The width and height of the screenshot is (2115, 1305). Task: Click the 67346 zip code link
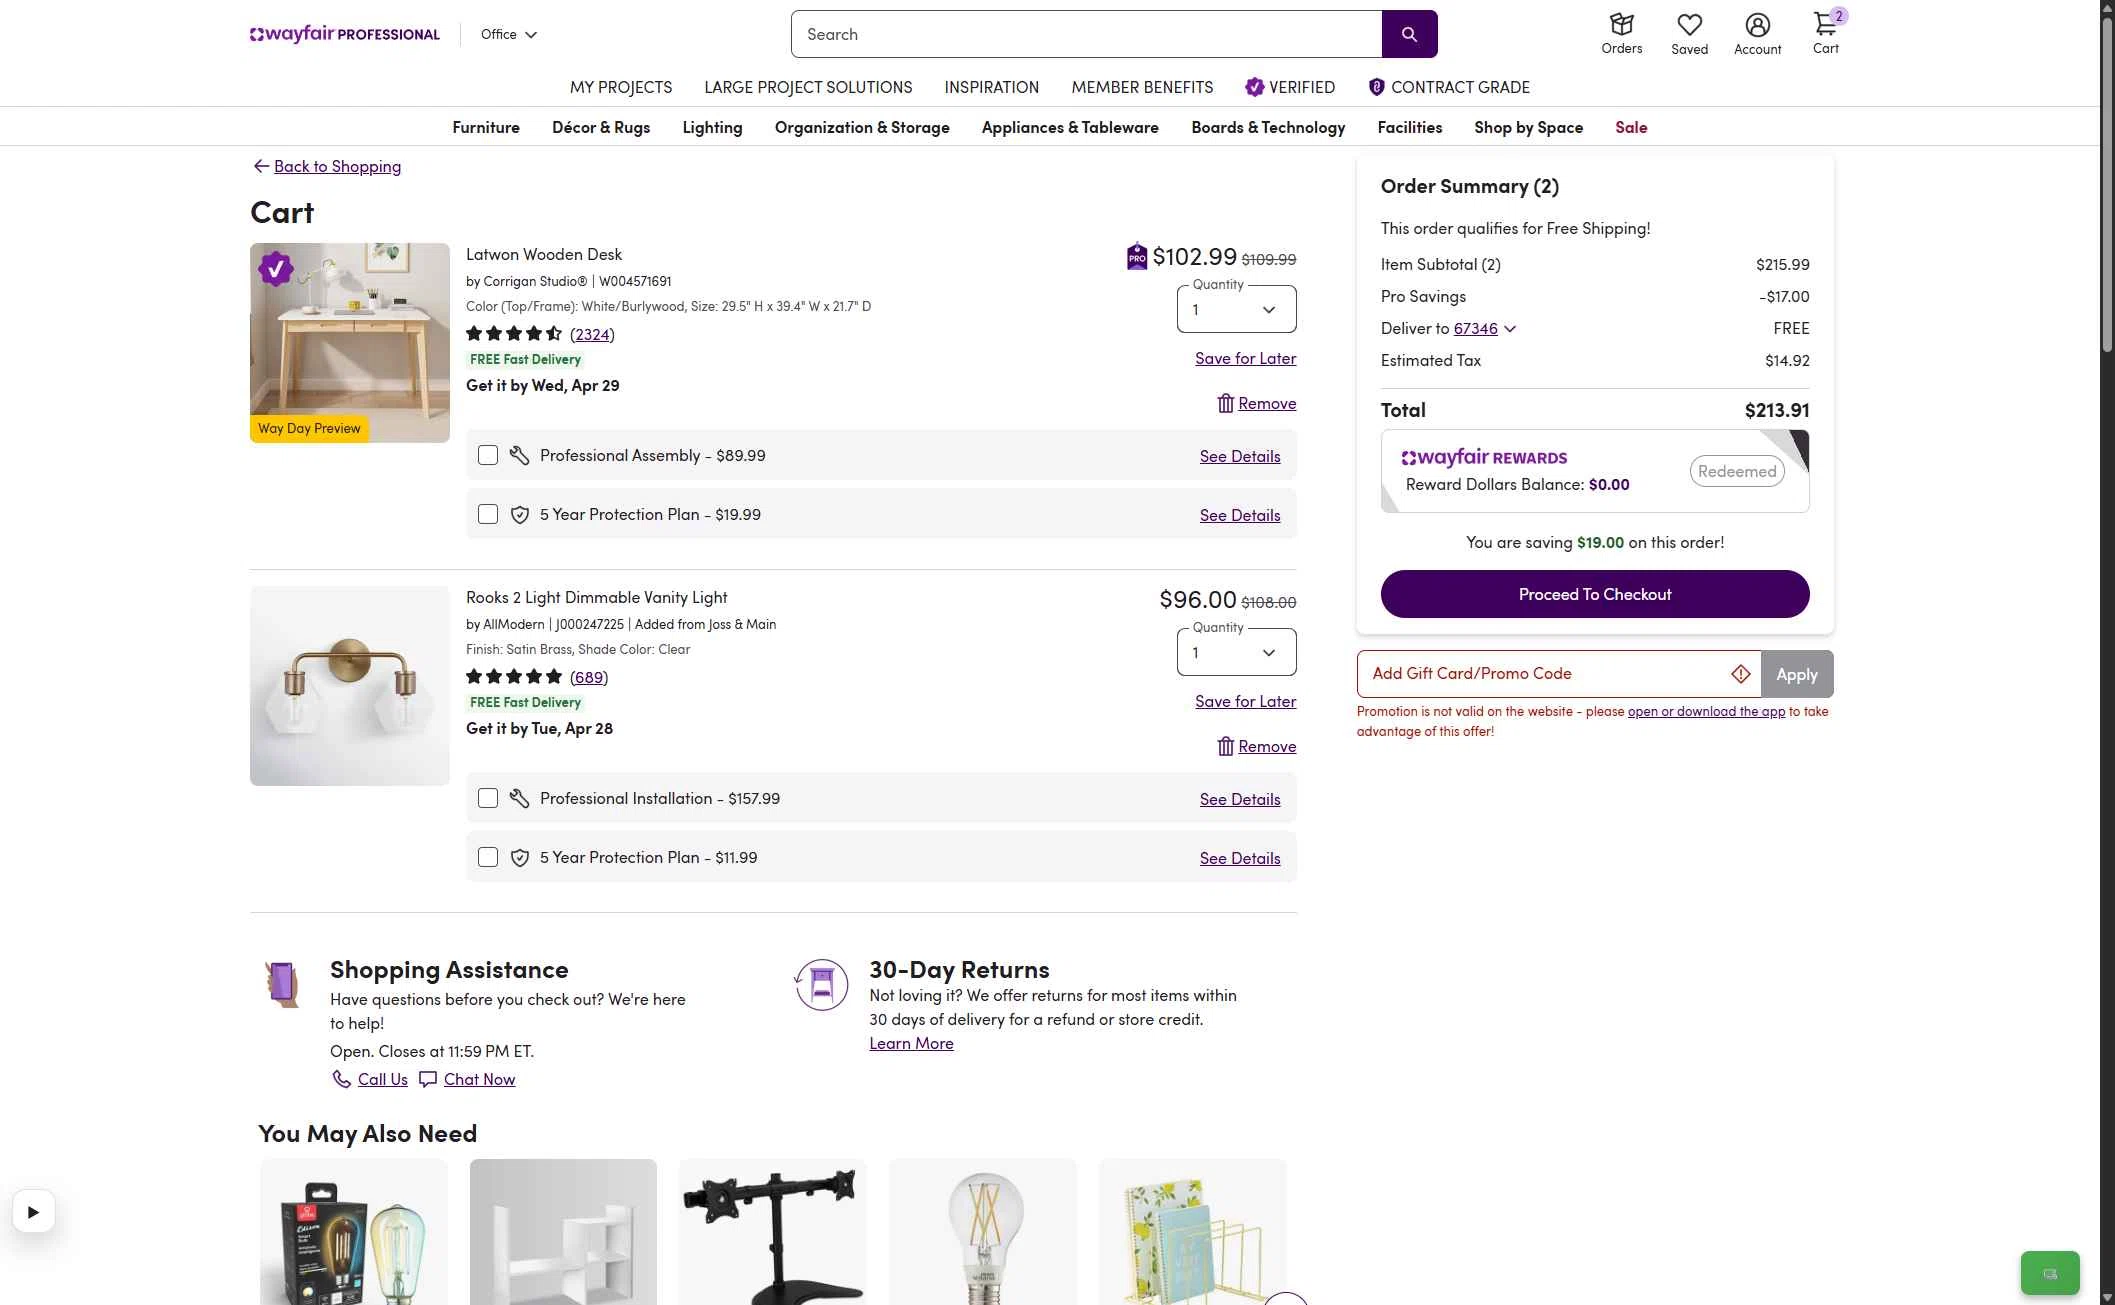coord(1475,328)
